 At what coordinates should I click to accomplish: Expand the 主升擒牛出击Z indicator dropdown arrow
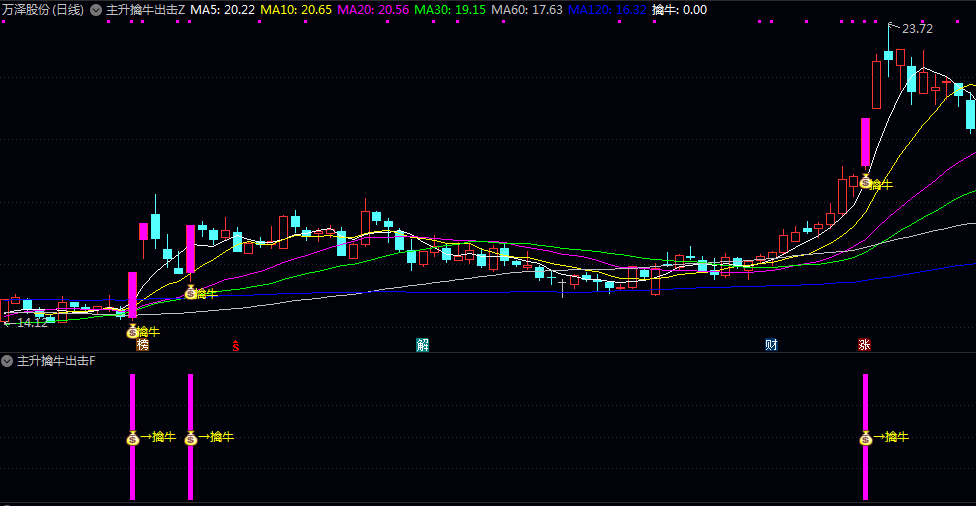[96, 10]
